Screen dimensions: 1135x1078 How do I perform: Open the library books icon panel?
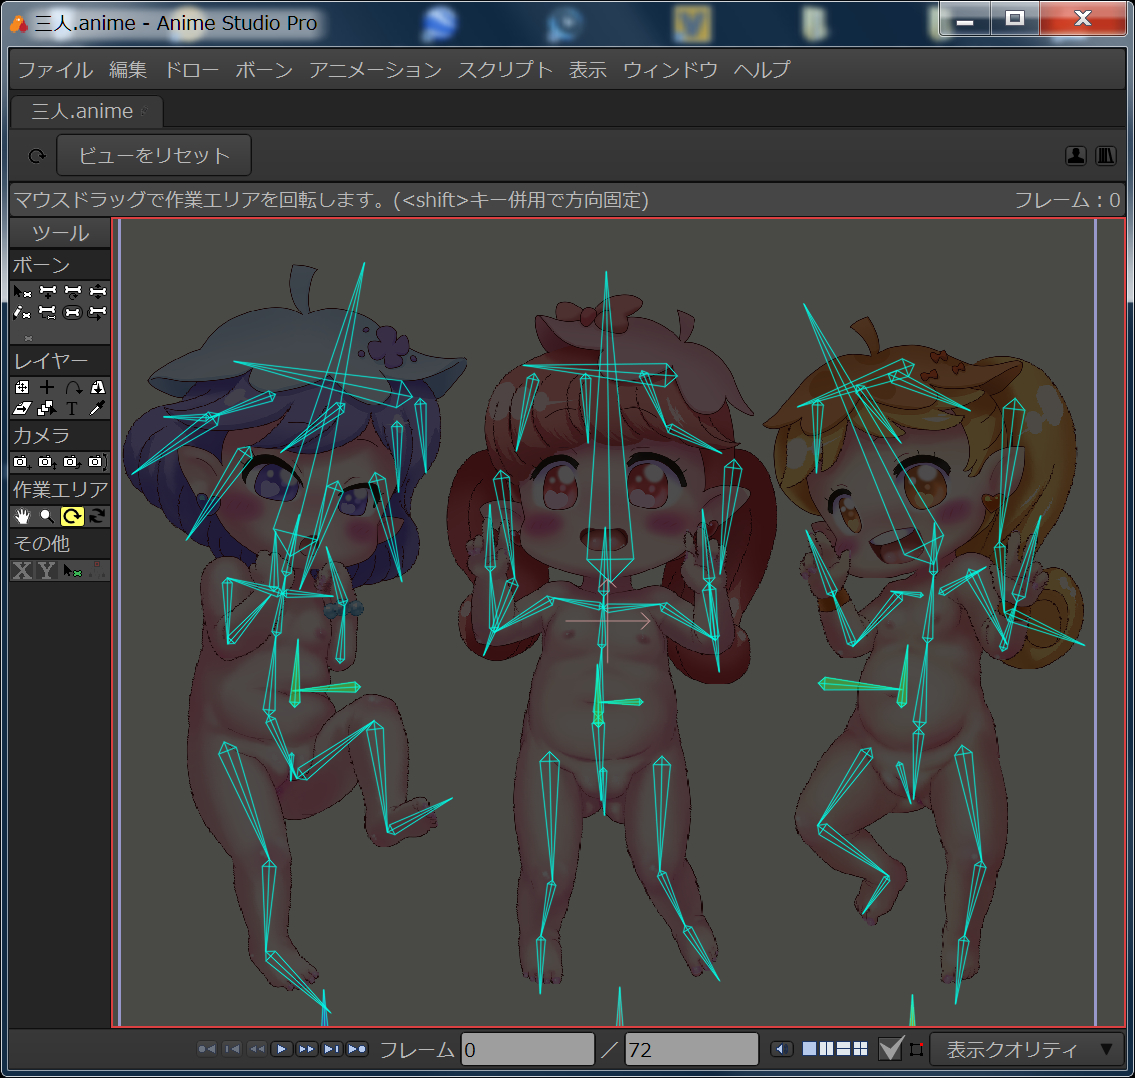1105,156
